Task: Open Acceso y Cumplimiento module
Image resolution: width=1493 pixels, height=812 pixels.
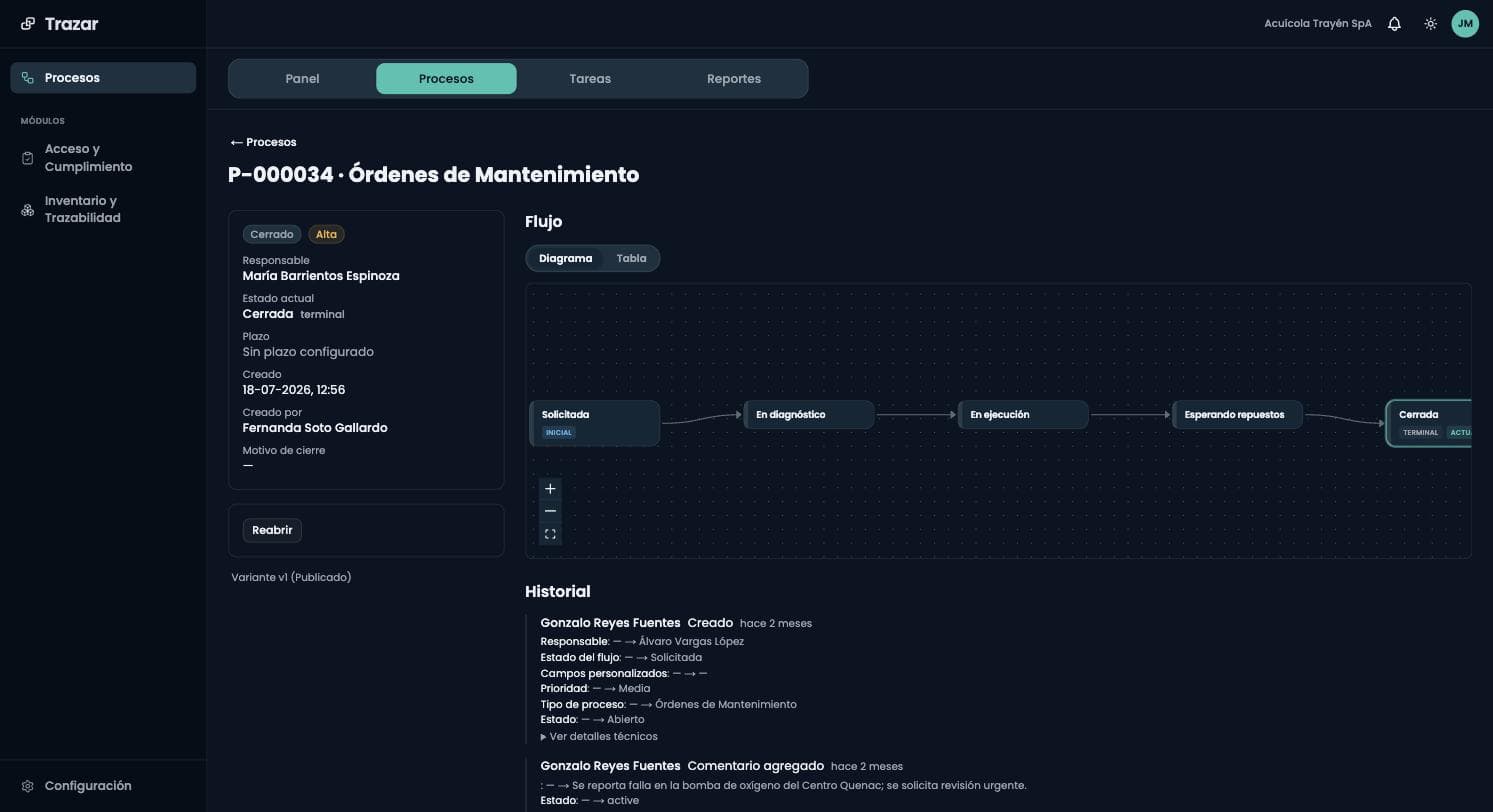Action: 103,158
